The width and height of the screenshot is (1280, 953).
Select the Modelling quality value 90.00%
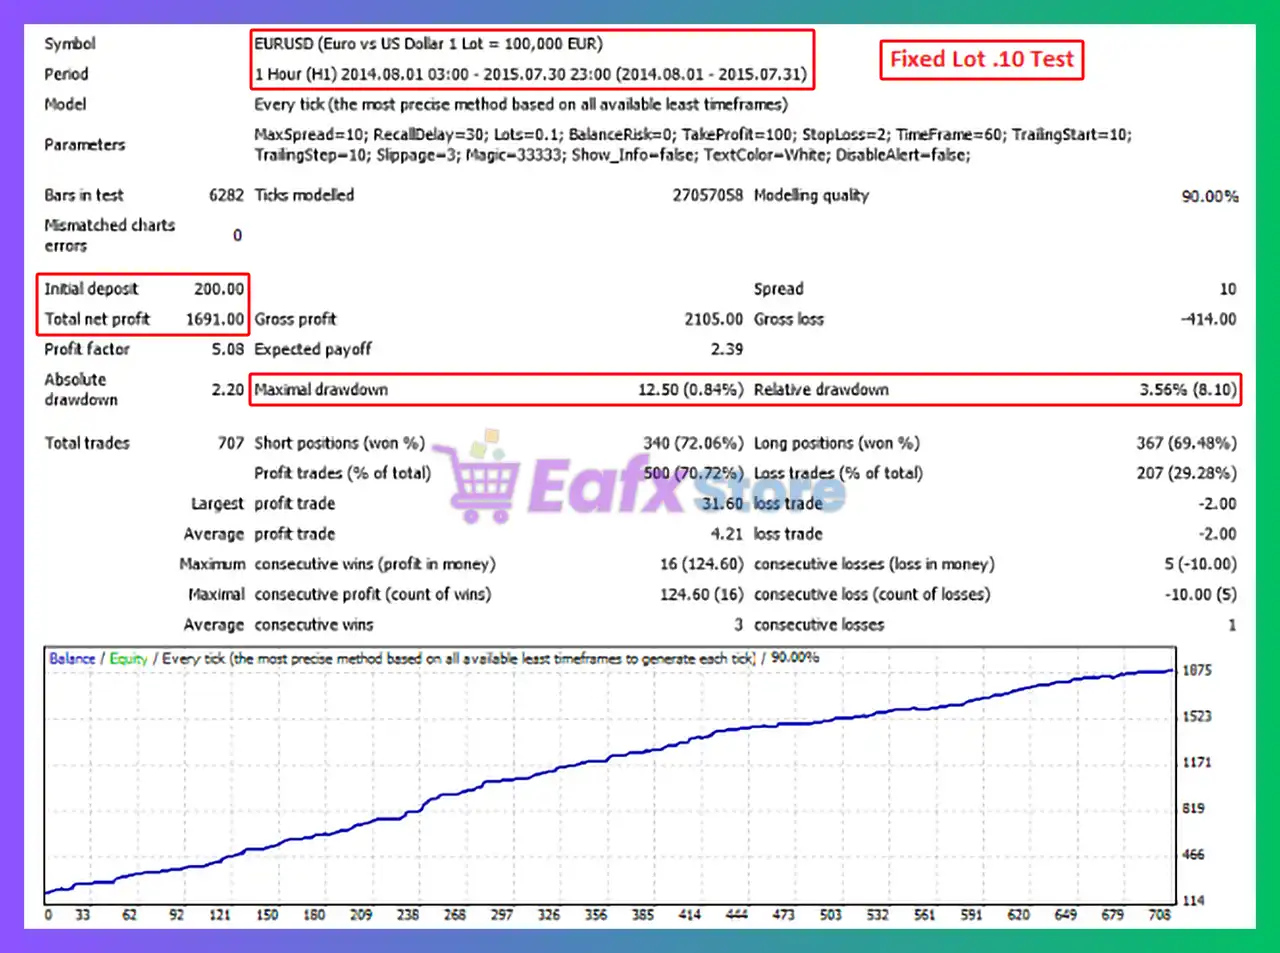pyautogui.click(x=1210, y=195)
